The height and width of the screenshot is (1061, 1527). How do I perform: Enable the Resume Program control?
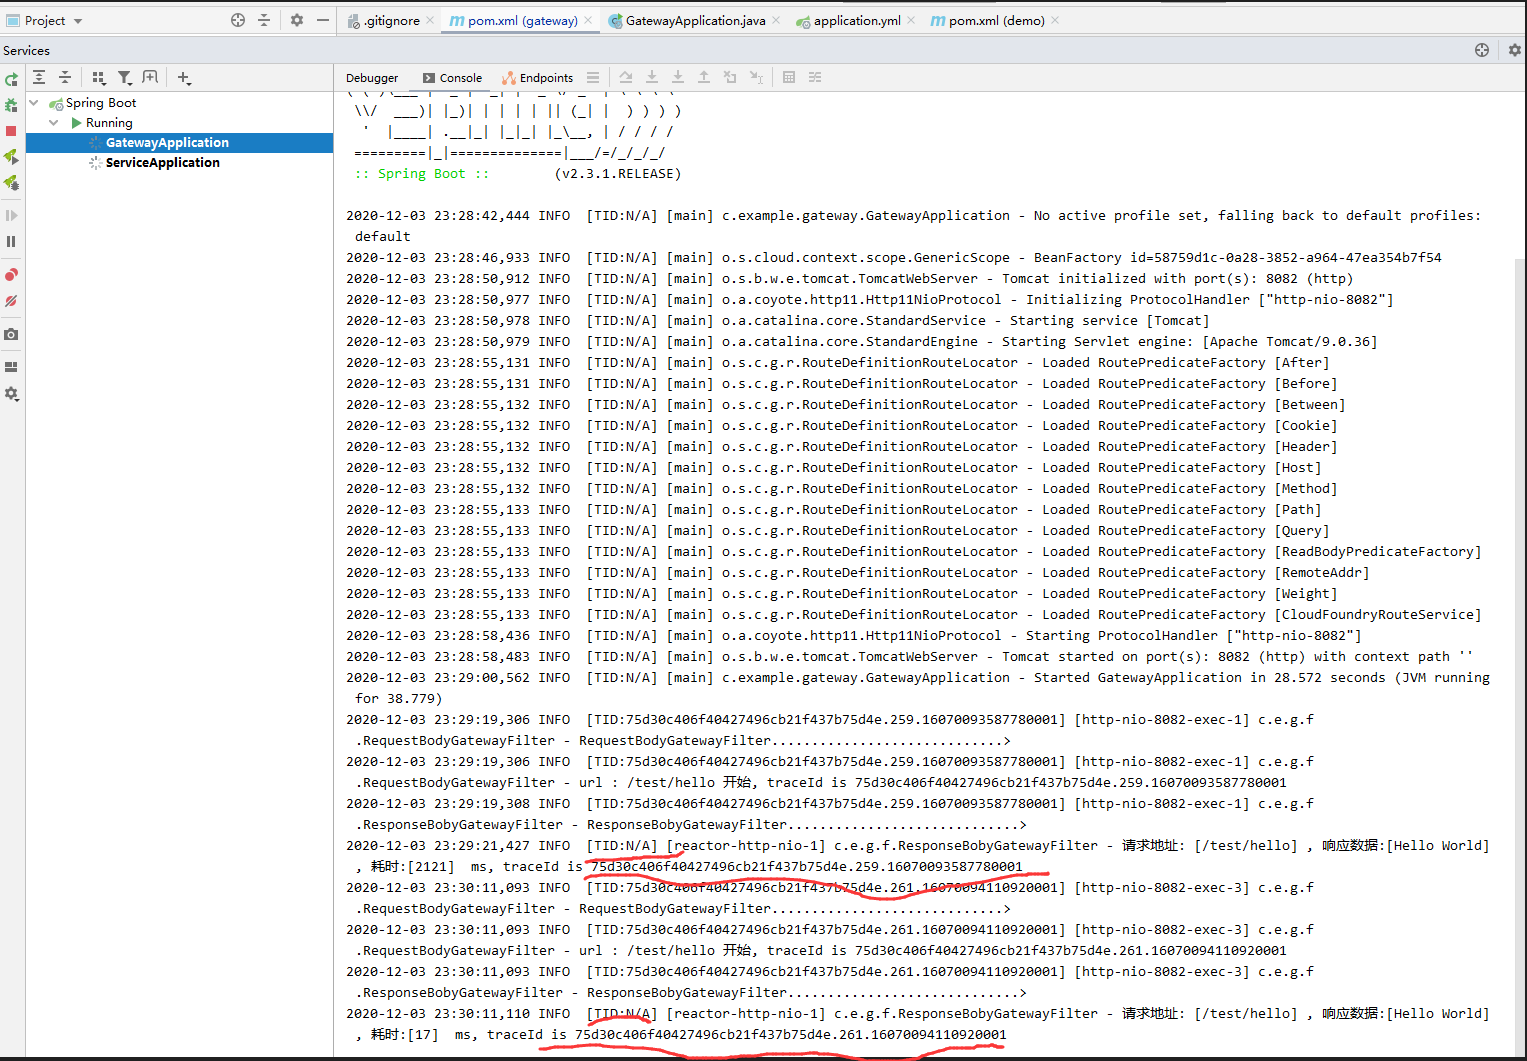click(x=11, y=214)
